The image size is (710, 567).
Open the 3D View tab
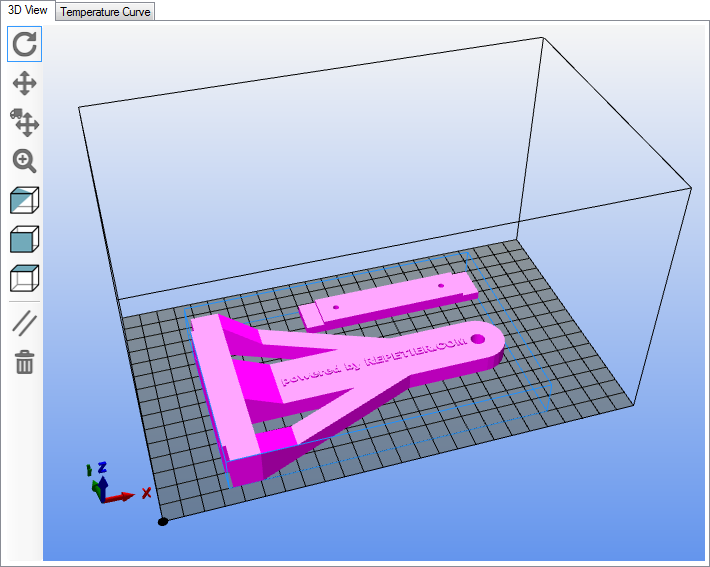coord(28,10)
